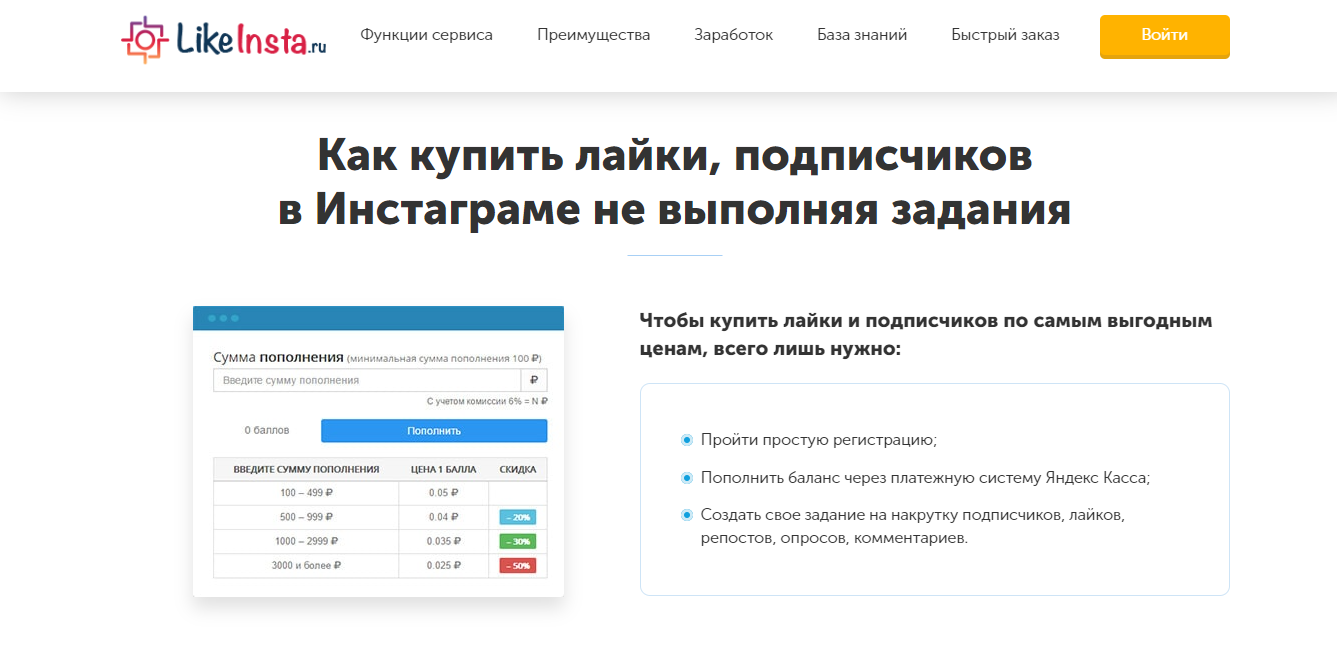
Task: Click the bullet before Создать свое задание
Action: [687, 515]
